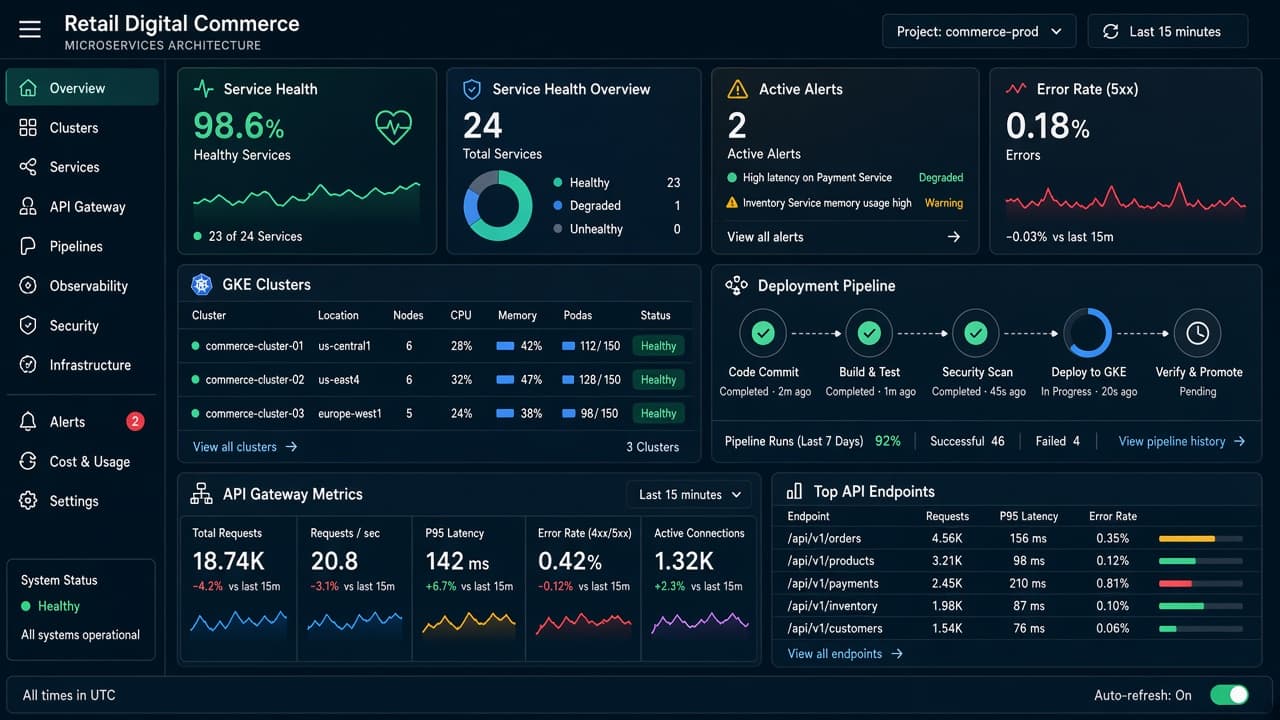Click the Active Connections 1.32K value
1280x720 pixels.
click(x=684, y=561)
